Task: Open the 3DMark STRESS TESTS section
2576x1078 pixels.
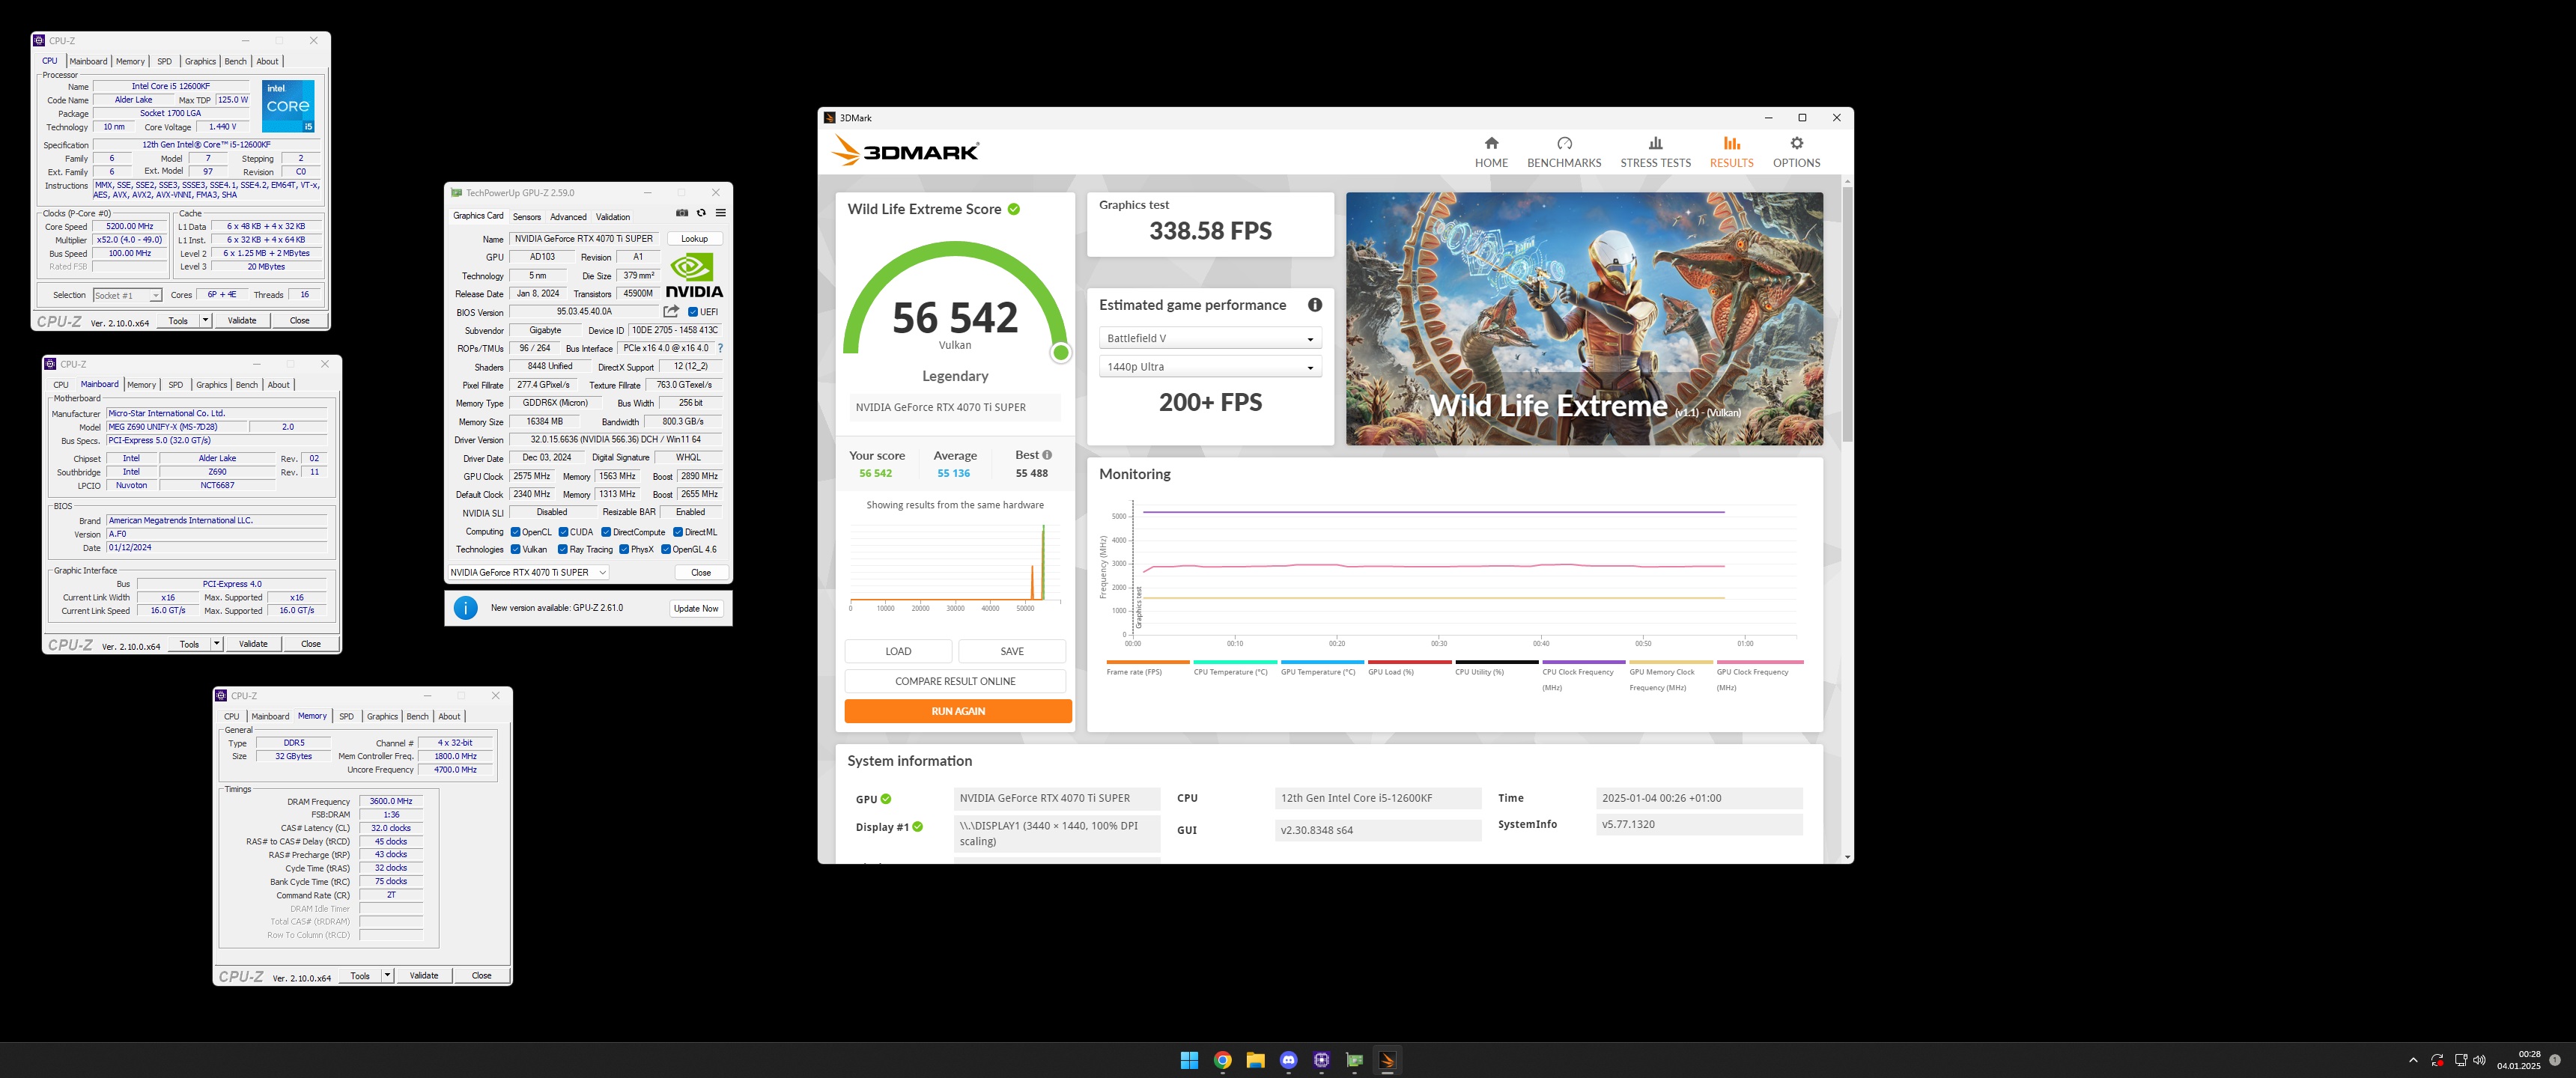Action: 1655,152
